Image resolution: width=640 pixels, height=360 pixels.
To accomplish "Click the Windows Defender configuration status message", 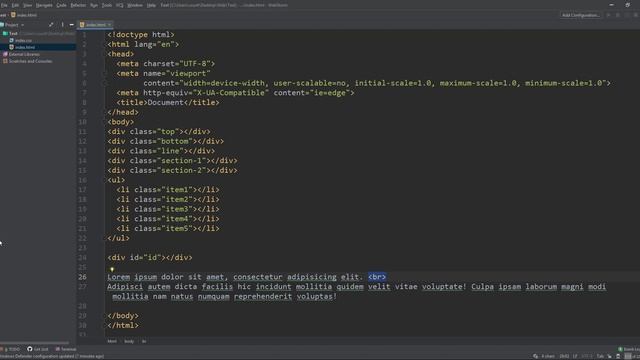I will [52, 356].
